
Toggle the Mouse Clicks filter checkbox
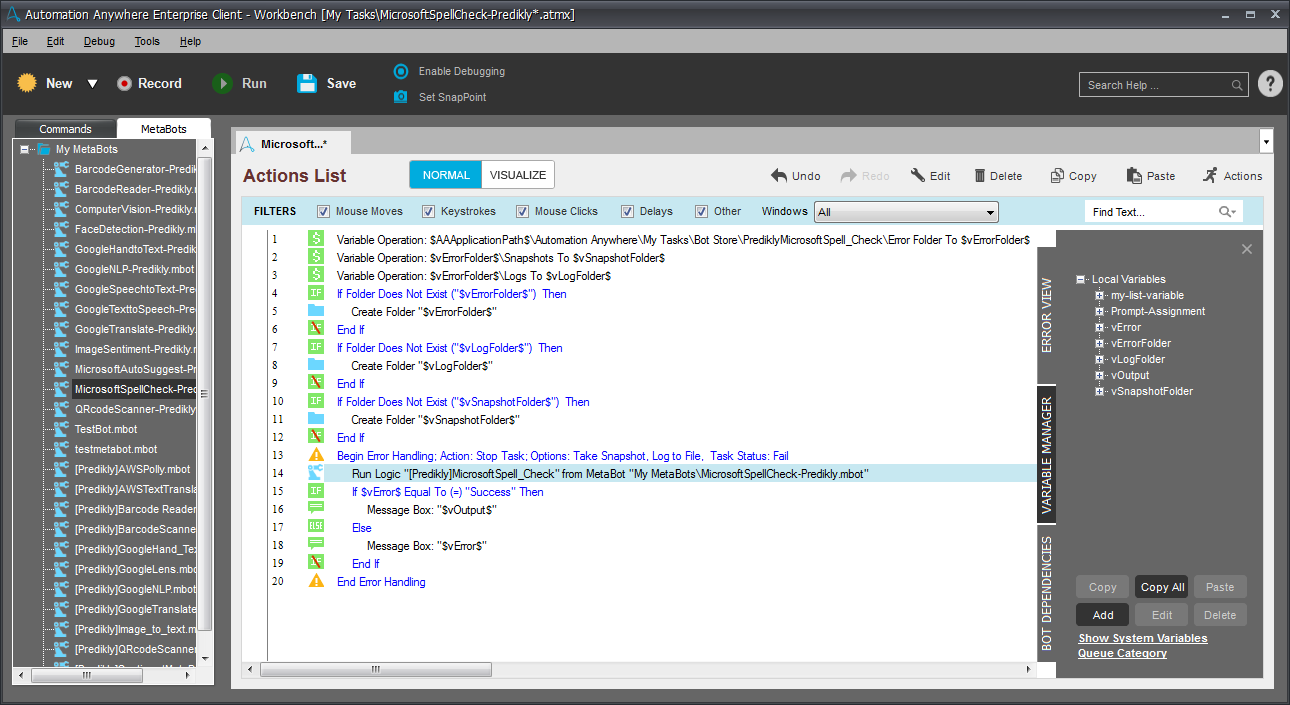click(x=522, y=211)
